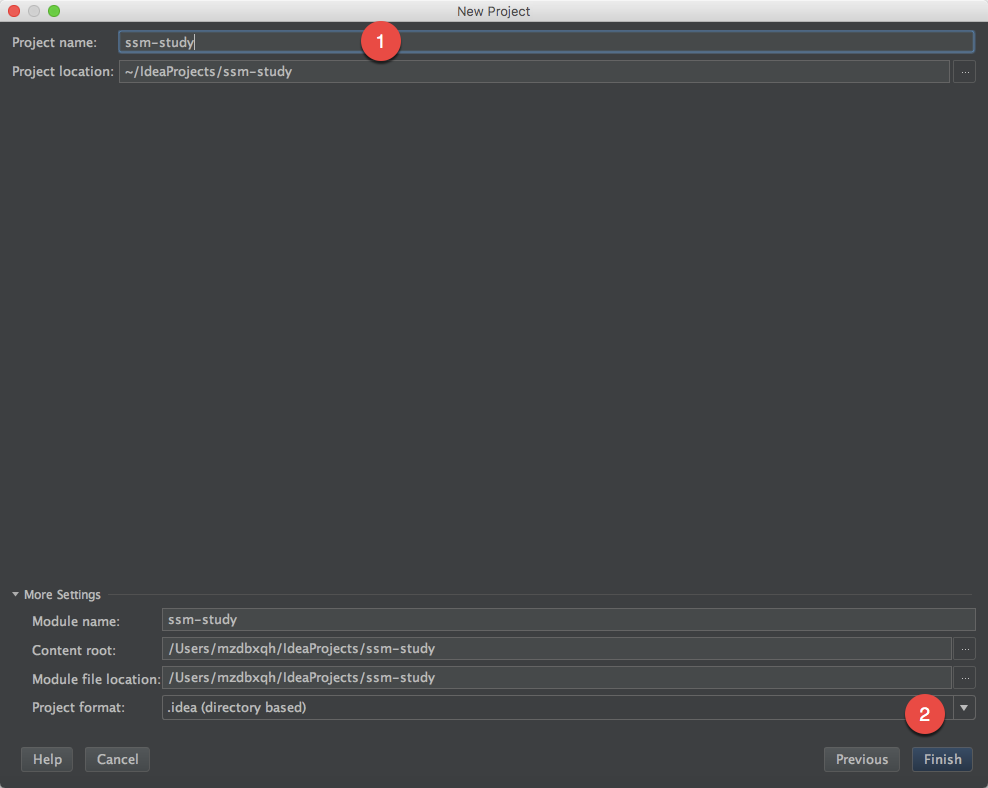
Task: Click the 'New Project' title text
Action: click(493, 11)
